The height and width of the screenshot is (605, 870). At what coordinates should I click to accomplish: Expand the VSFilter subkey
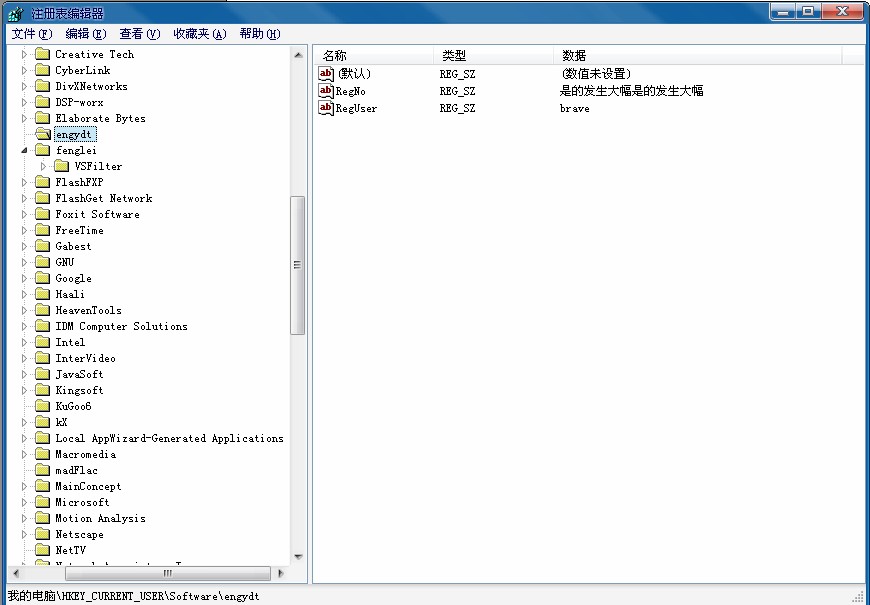click(x=43, y=167)
